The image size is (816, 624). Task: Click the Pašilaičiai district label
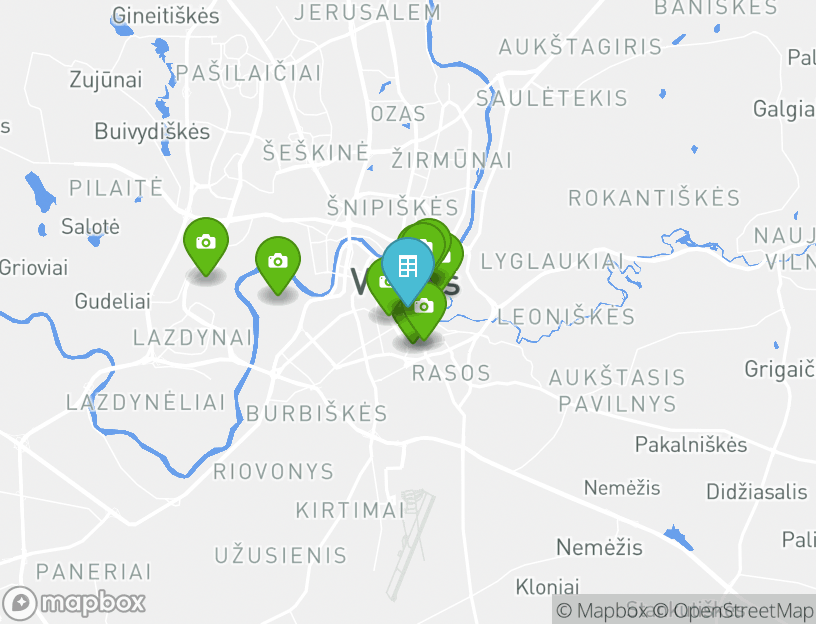249,73
